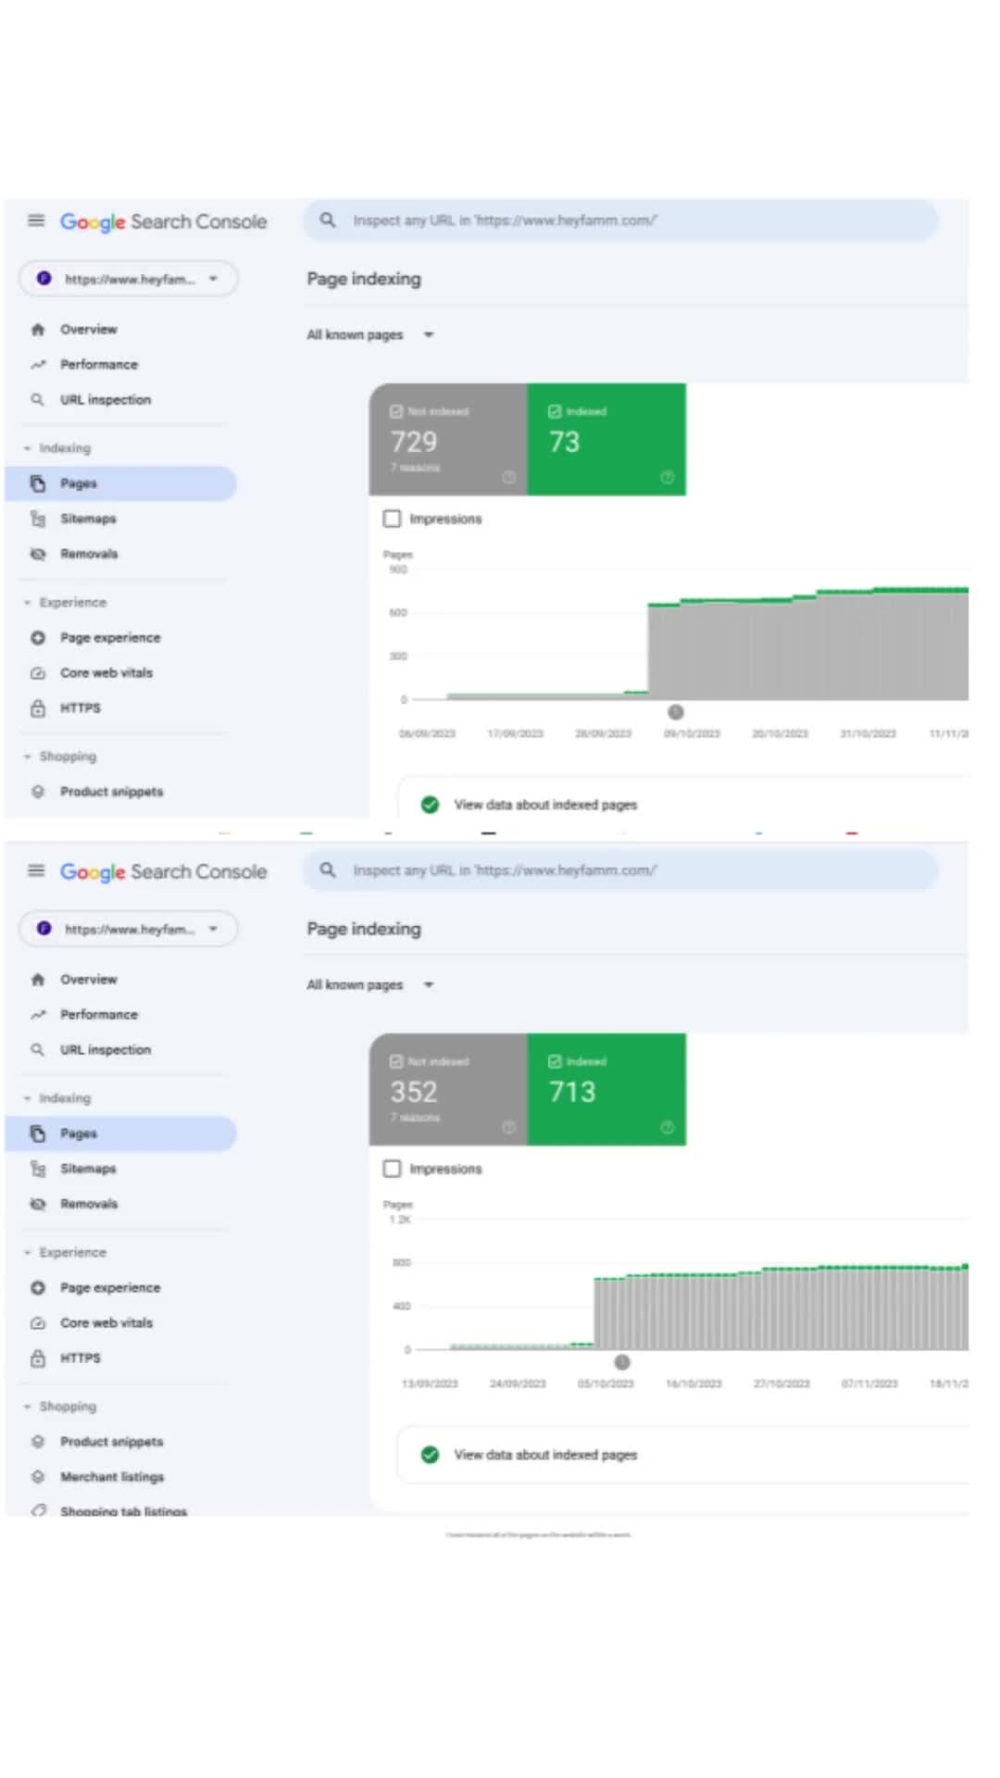Toggle Not indexed 729 card
The height and width of the screenshot is (1778, 1000).
448,439
